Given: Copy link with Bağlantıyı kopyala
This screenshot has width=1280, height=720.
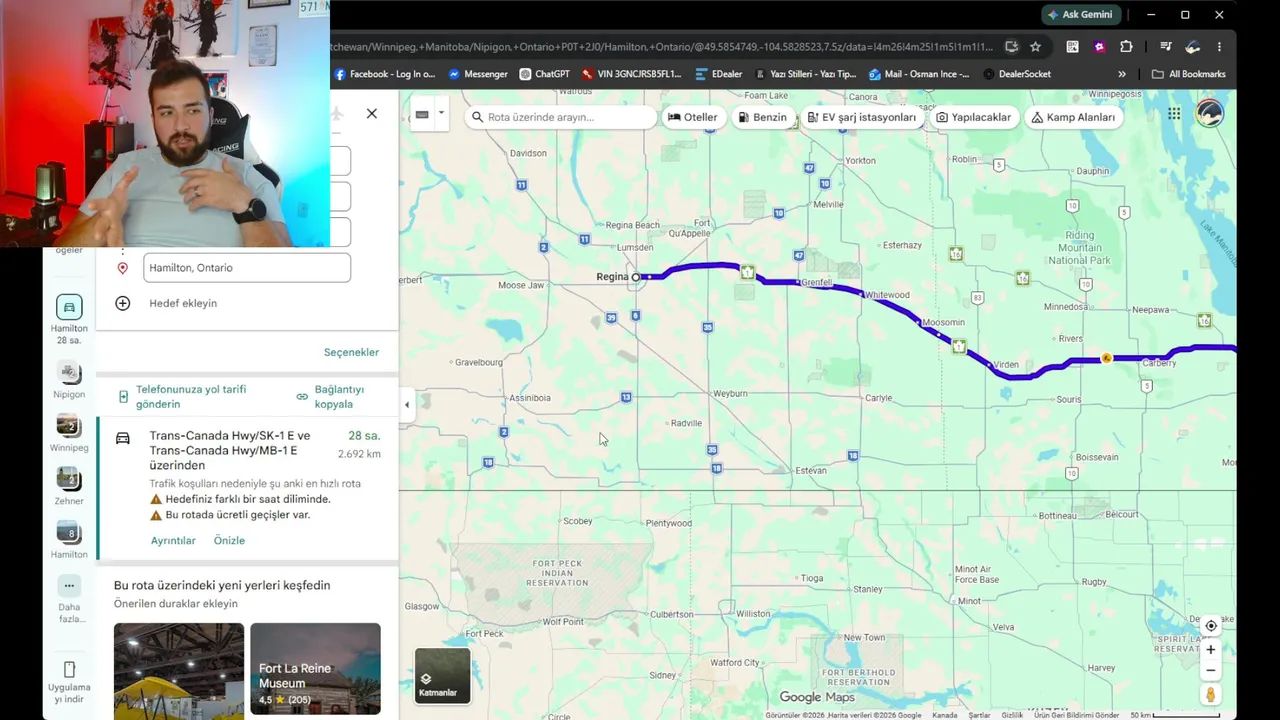Looking at the screenshot, I should [x=331, y=397].
